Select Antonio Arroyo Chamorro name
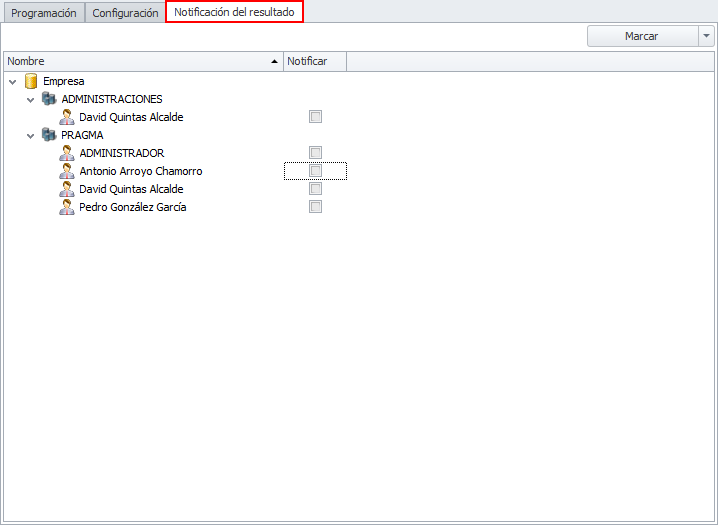718x525 pixels. point(141,171)
